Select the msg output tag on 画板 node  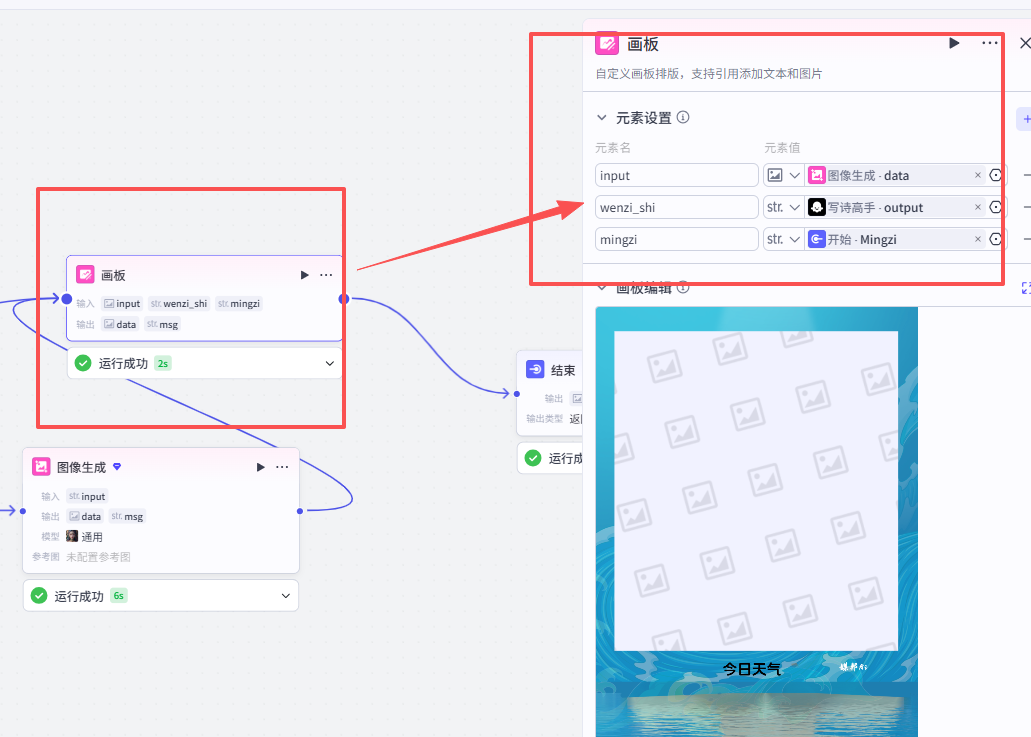[x=162, y=324]
